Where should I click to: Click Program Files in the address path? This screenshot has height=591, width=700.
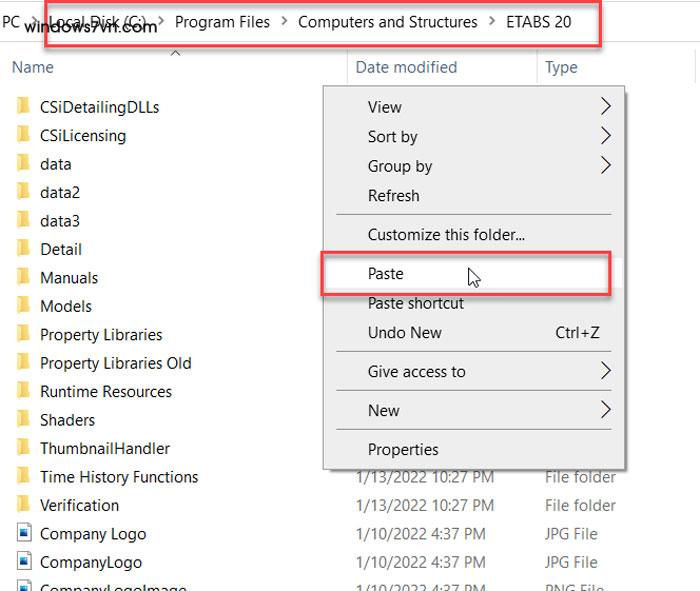coord(222,21)
